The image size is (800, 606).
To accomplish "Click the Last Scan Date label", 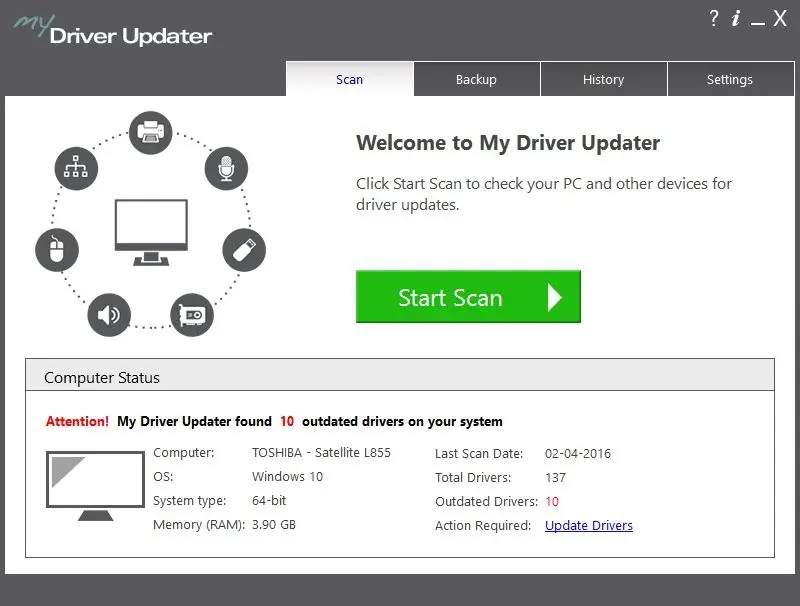I will pos(479,453).
